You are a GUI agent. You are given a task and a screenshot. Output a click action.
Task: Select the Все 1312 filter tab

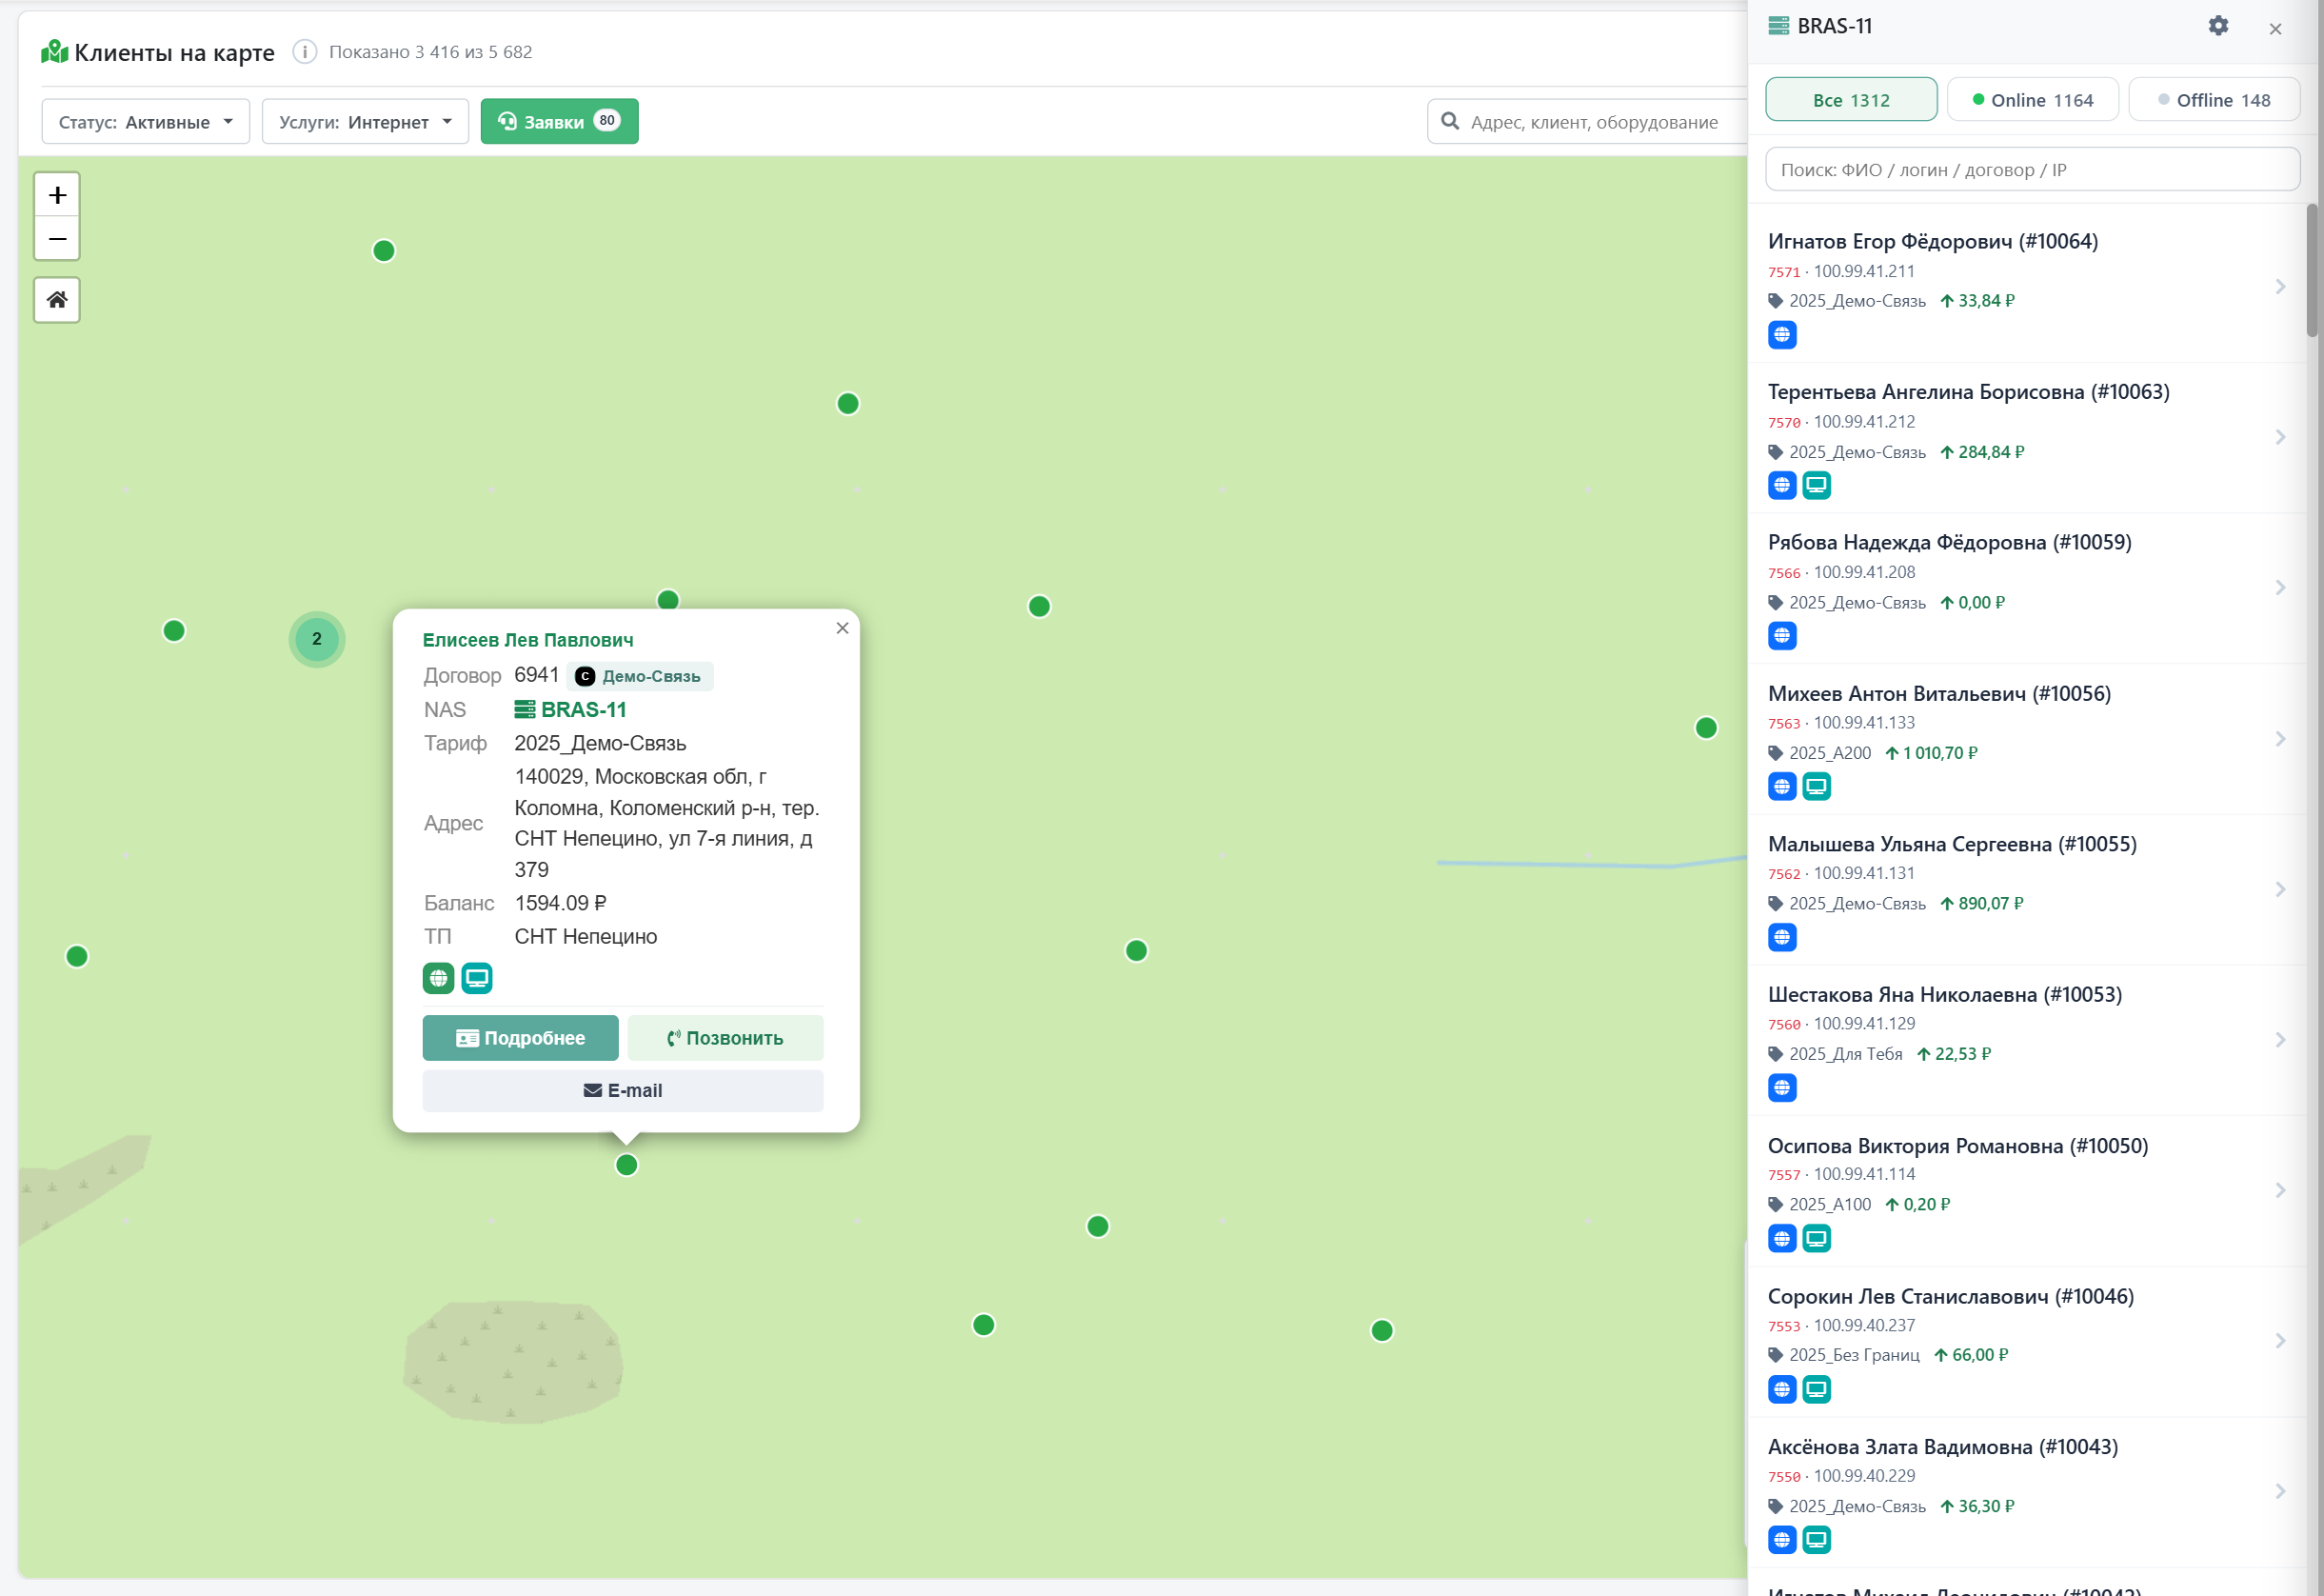pyautogui.click(x=1851, y=100)
